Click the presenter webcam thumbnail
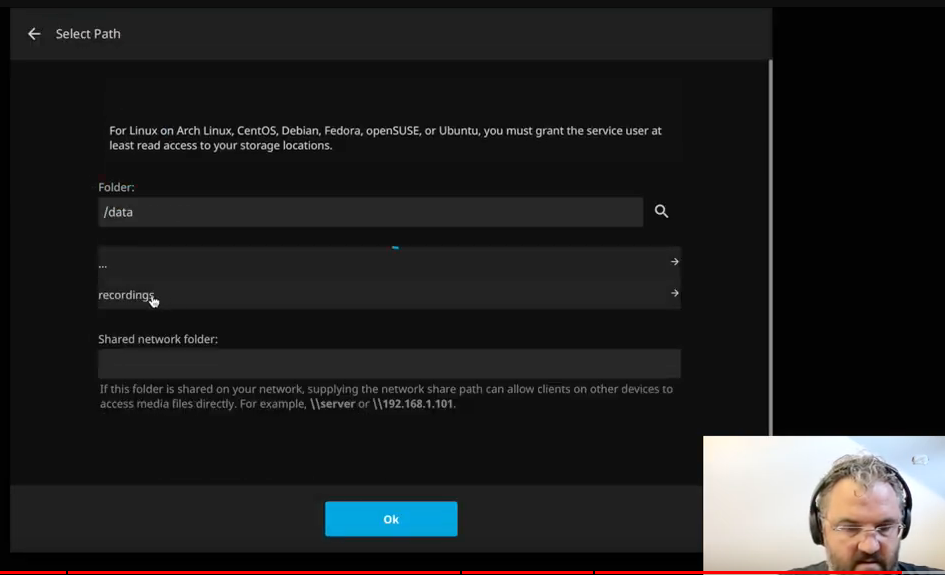This screenshot has height=575, width=945. tap(823, 503)
